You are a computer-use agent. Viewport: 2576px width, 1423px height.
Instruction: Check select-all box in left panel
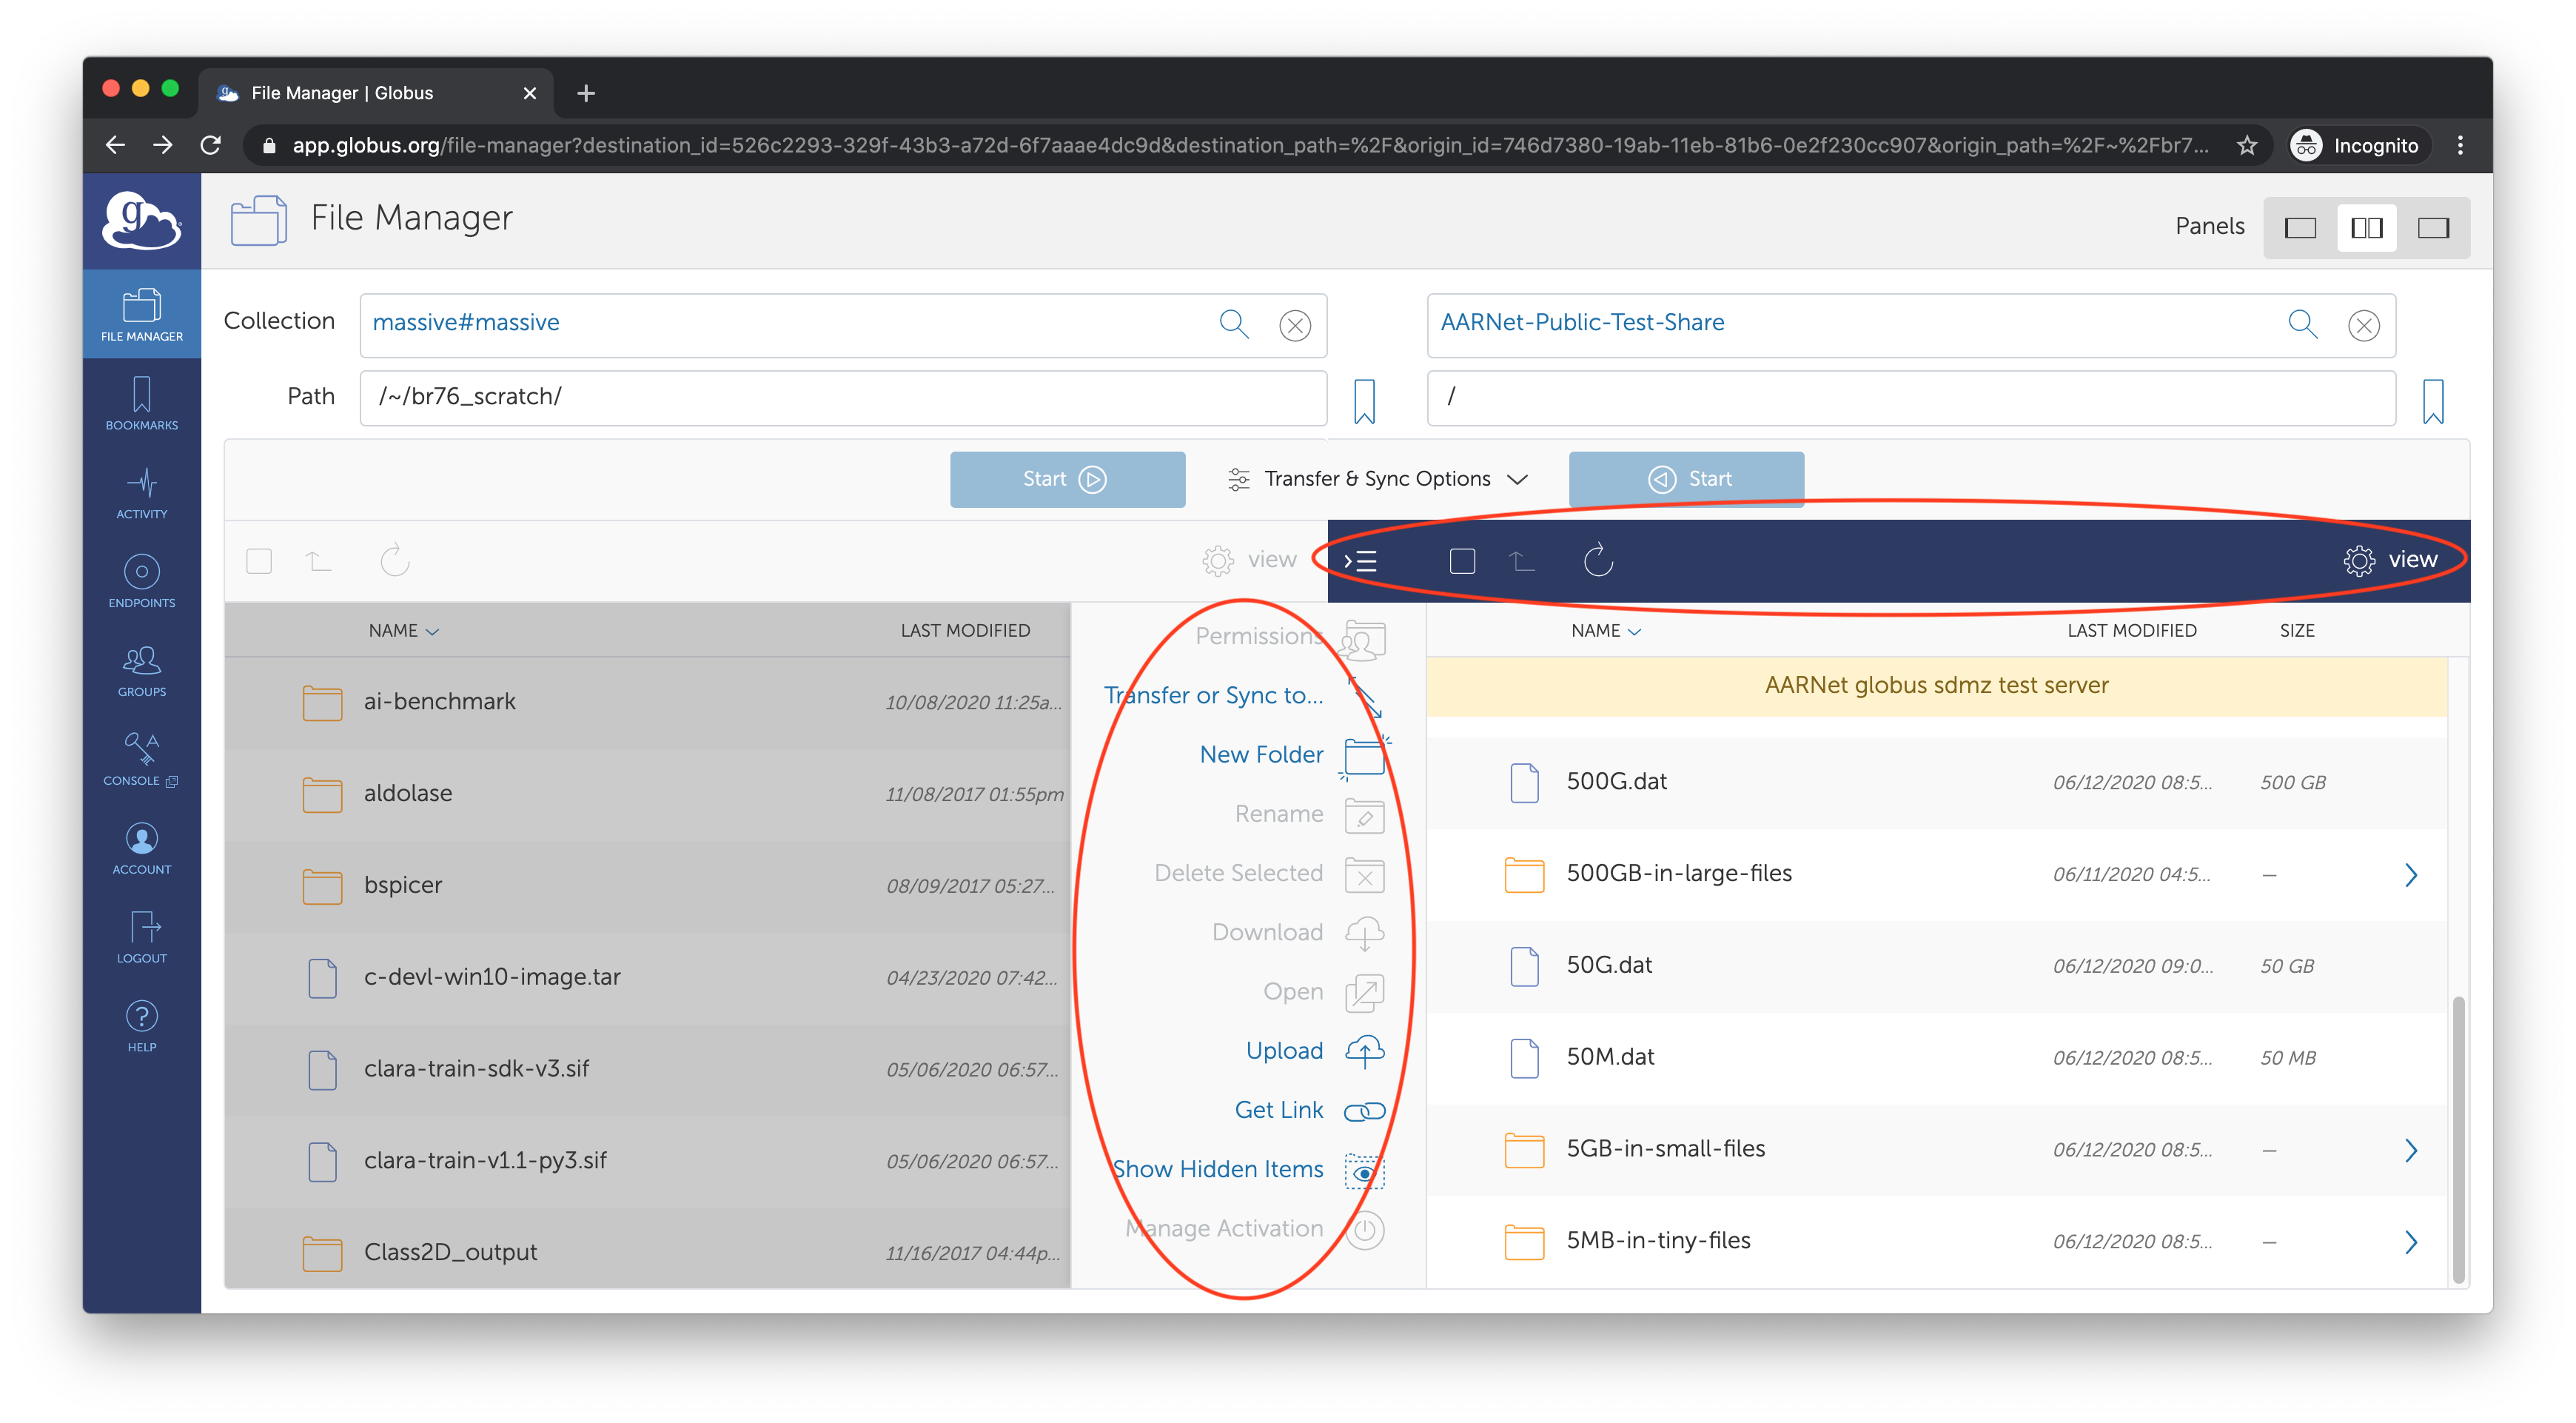pos(259,561)
